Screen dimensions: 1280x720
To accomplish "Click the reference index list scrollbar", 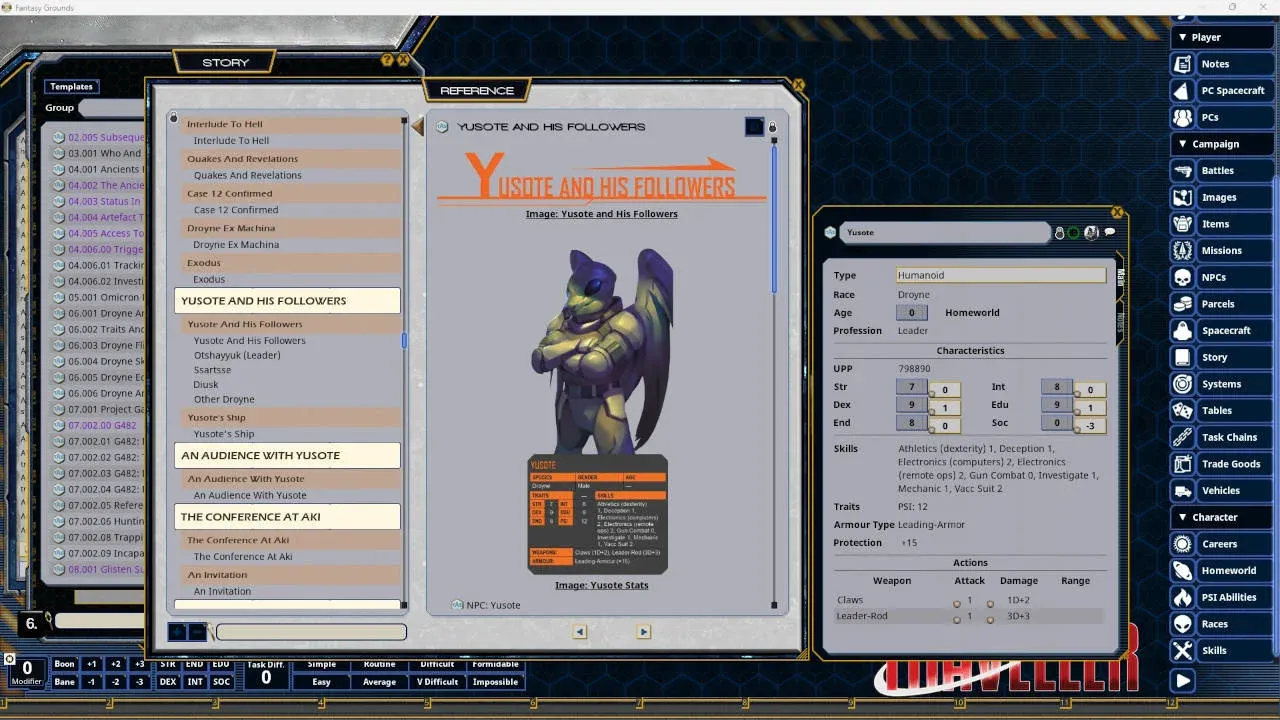I will tap(404, 341).
